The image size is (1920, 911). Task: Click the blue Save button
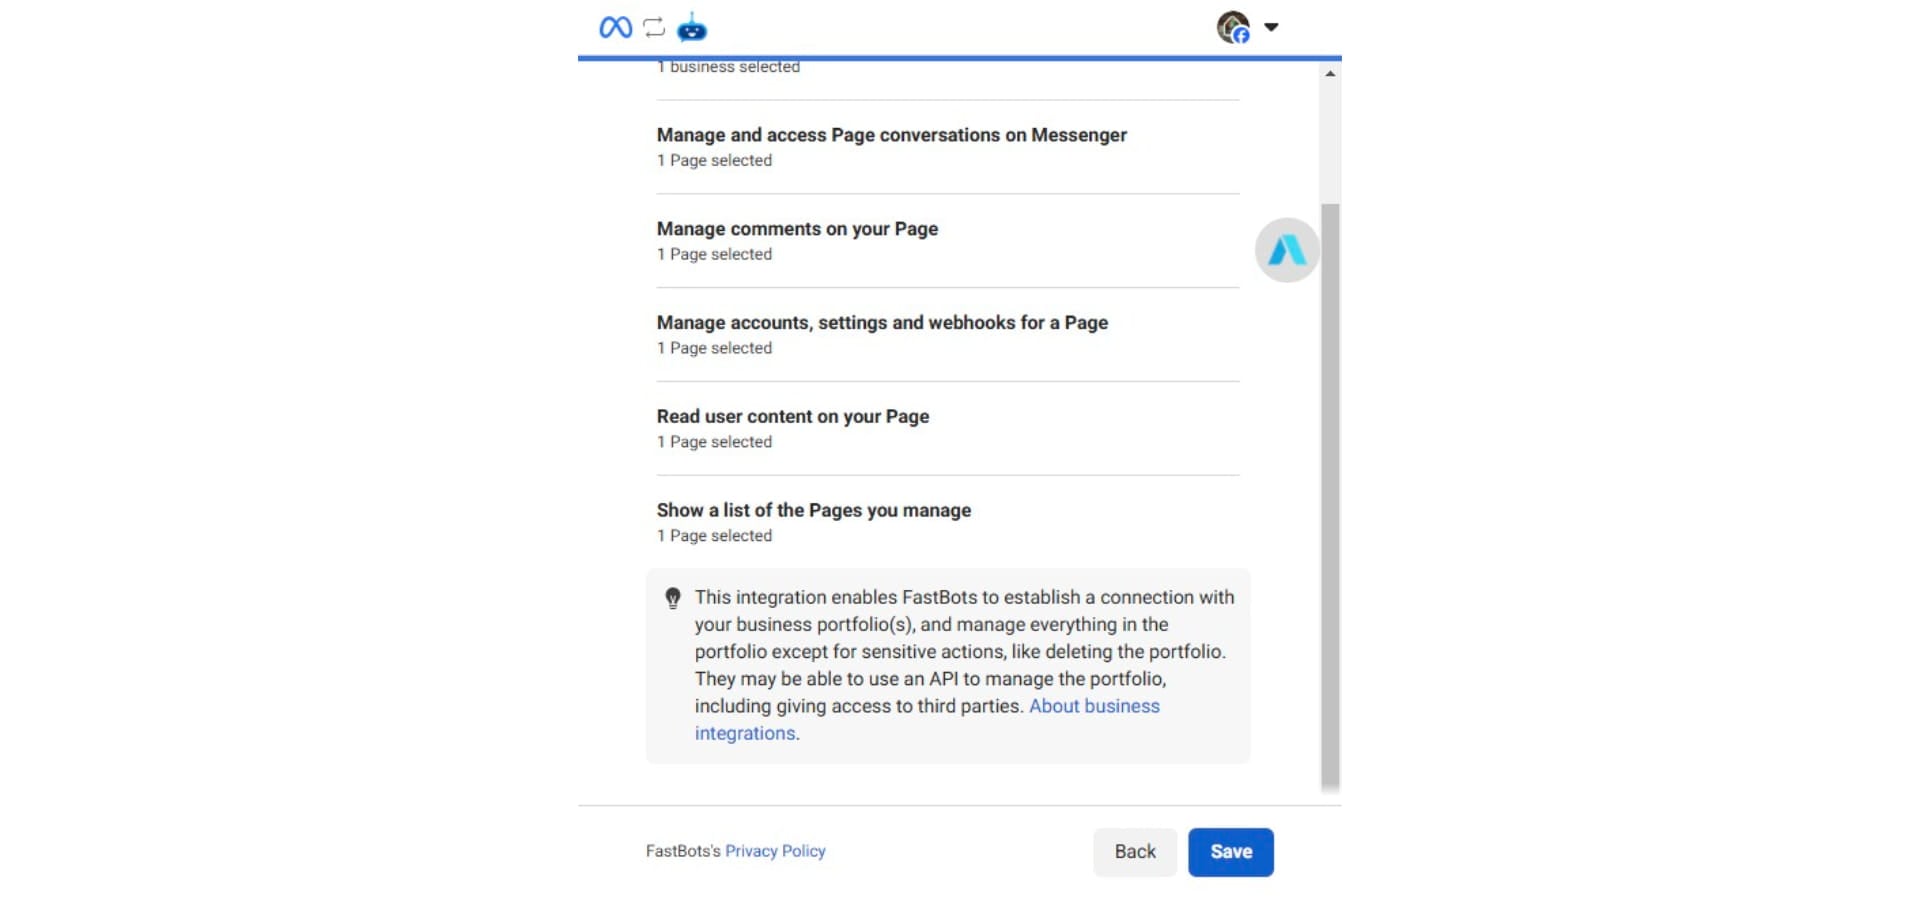coord(1231,852)
